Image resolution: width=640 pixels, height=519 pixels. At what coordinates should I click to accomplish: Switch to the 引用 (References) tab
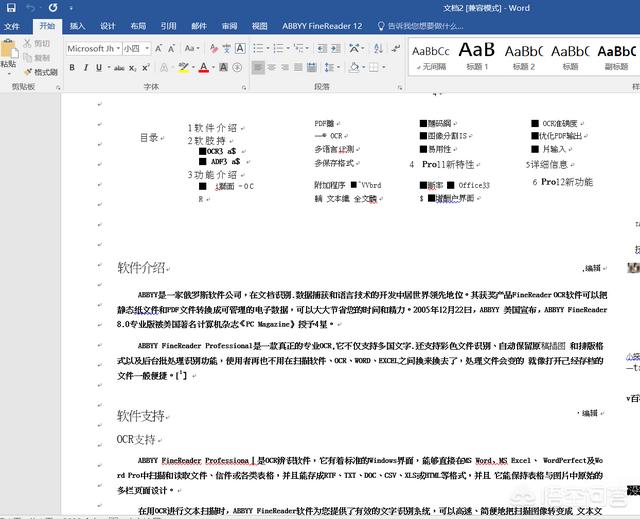pos(168,26)
